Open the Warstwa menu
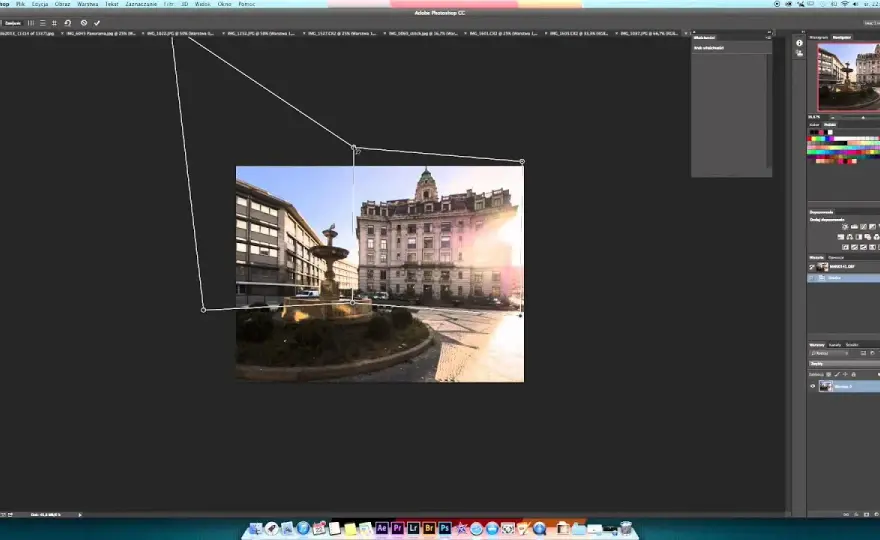The height and width of the screenshot is (540, 880). pos(88,4)
